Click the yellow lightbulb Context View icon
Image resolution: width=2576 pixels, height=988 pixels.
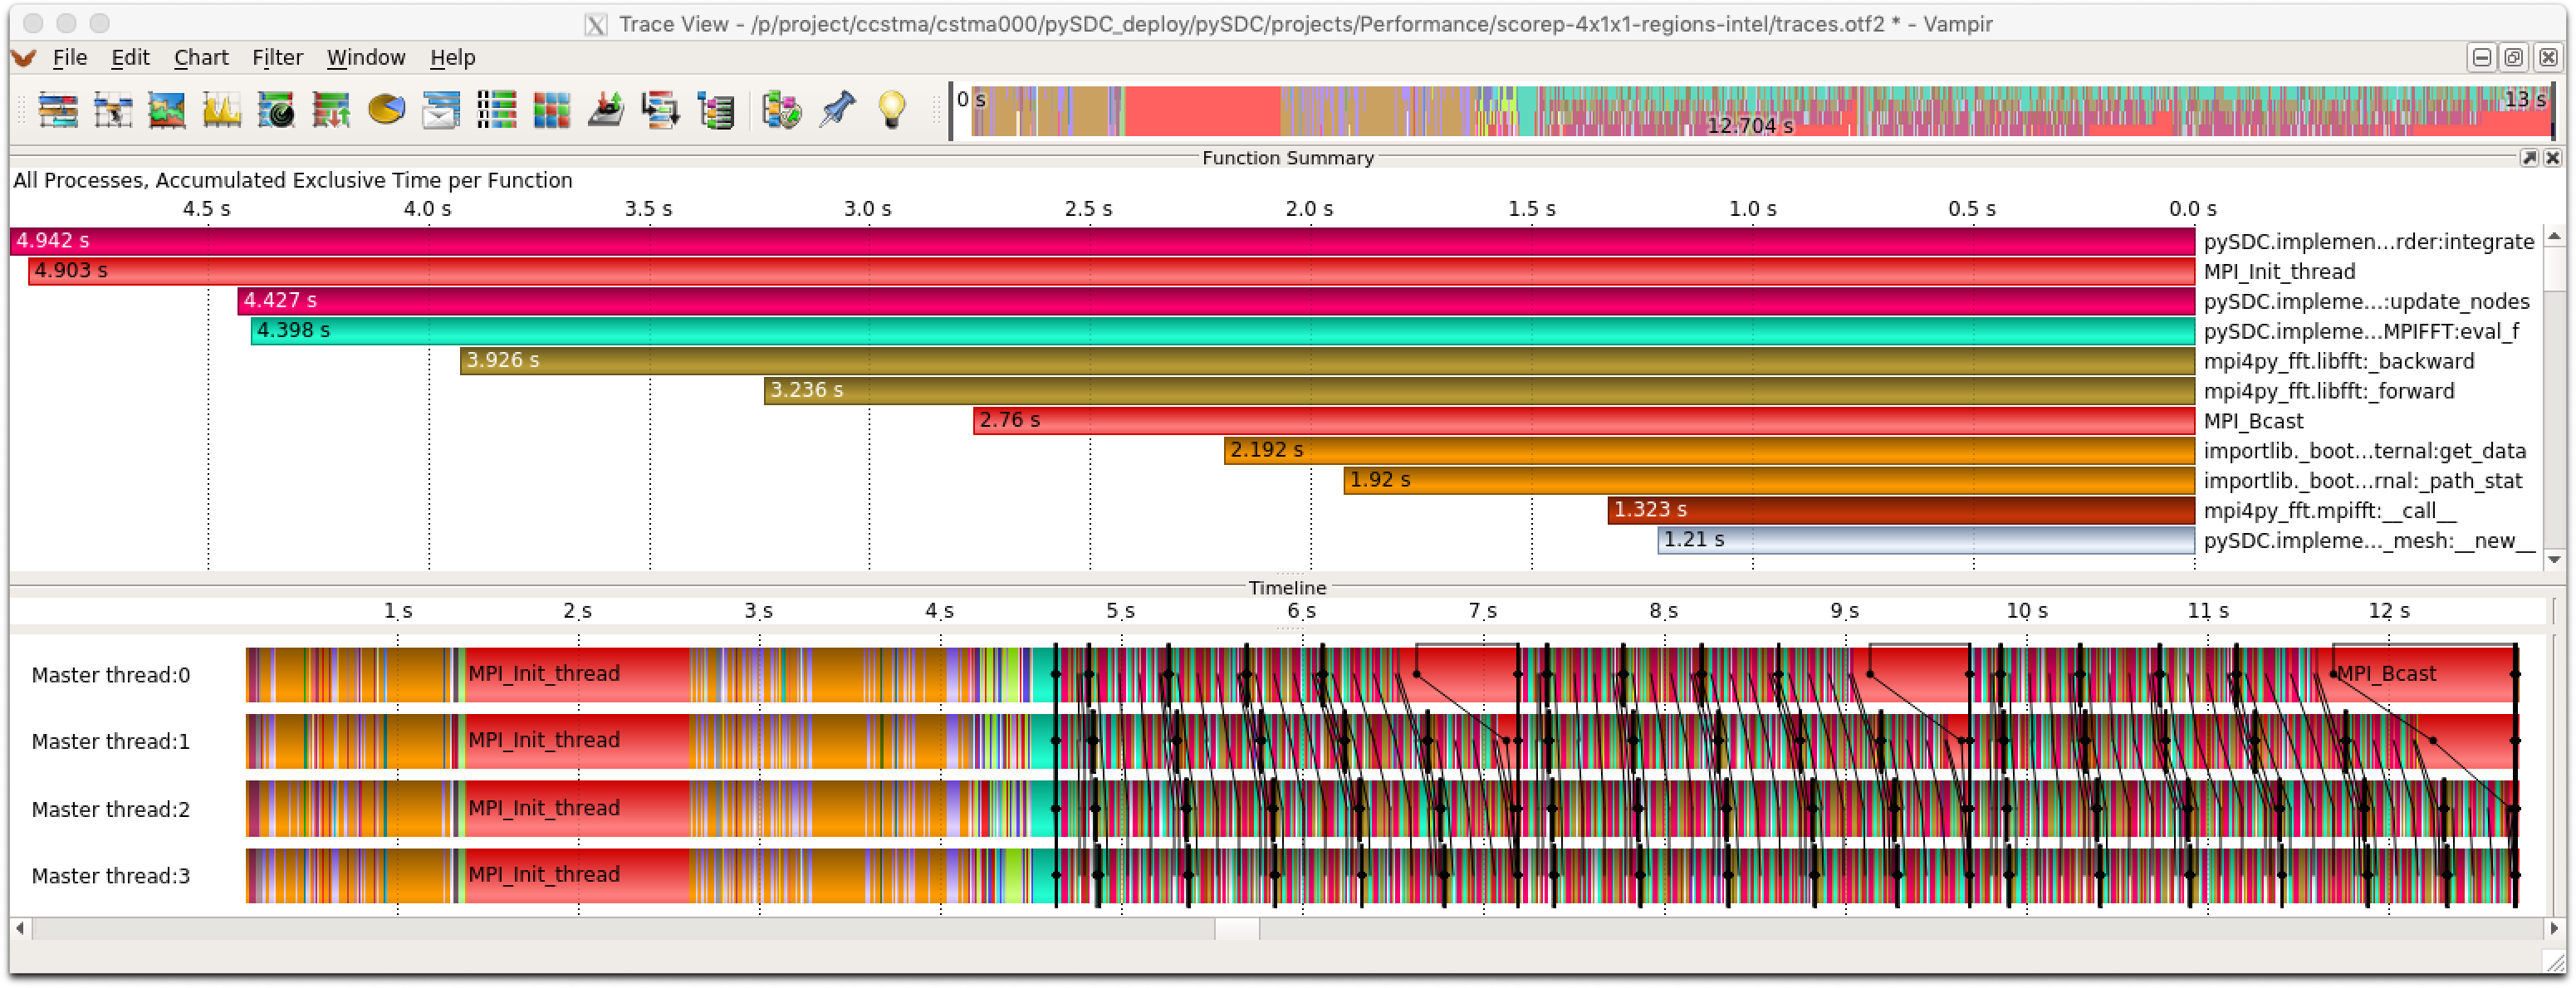coord(891,110)
